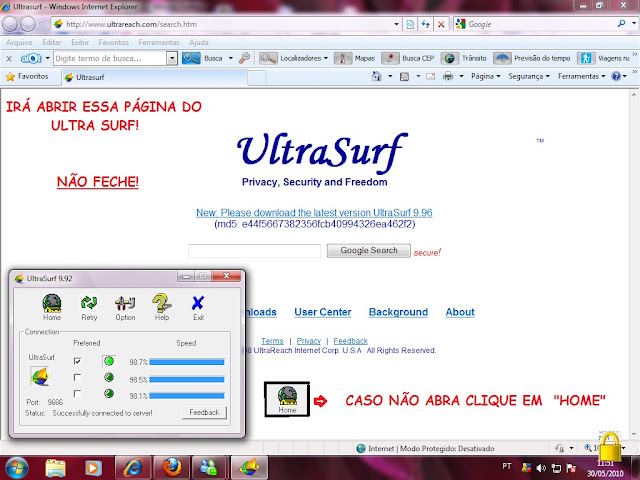Open the Arquivo menu
The image size is (640, 480).
point(19,42)
